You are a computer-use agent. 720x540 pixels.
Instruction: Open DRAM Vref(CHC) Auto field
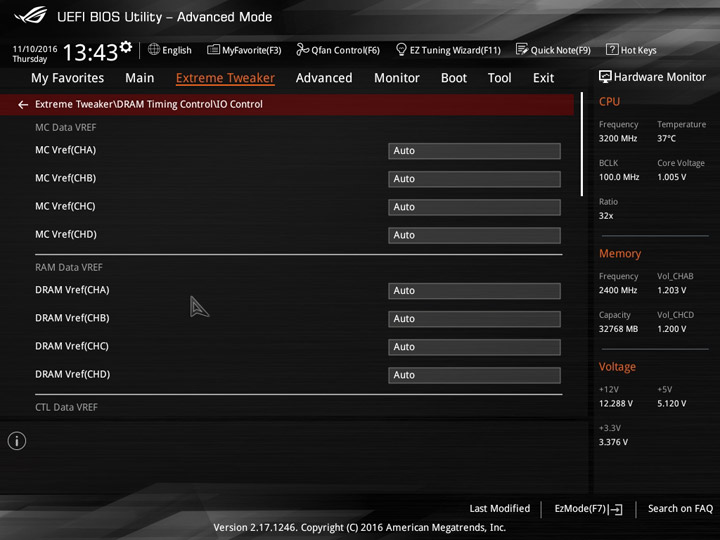474,347
